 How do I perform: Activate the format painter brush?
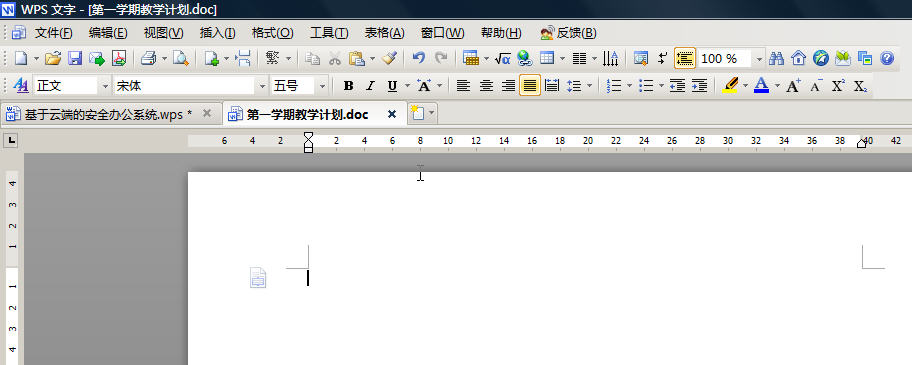pyautogui.click(x=390, y=58)
